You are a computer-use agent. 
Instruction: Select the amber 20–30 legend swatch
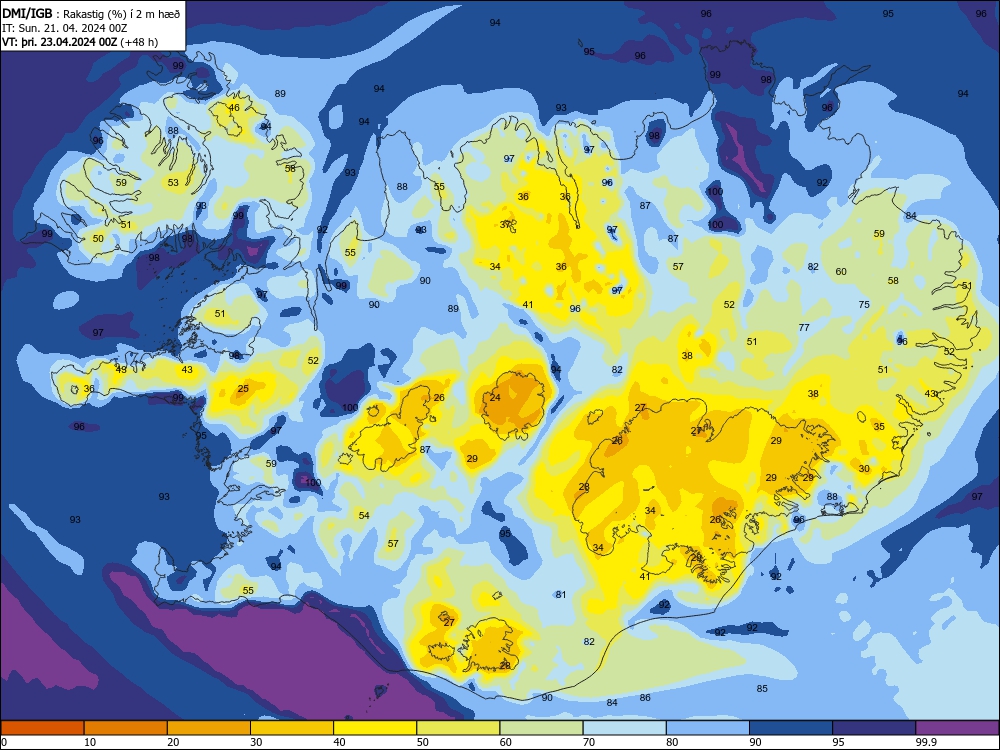[x=209, y=728]
